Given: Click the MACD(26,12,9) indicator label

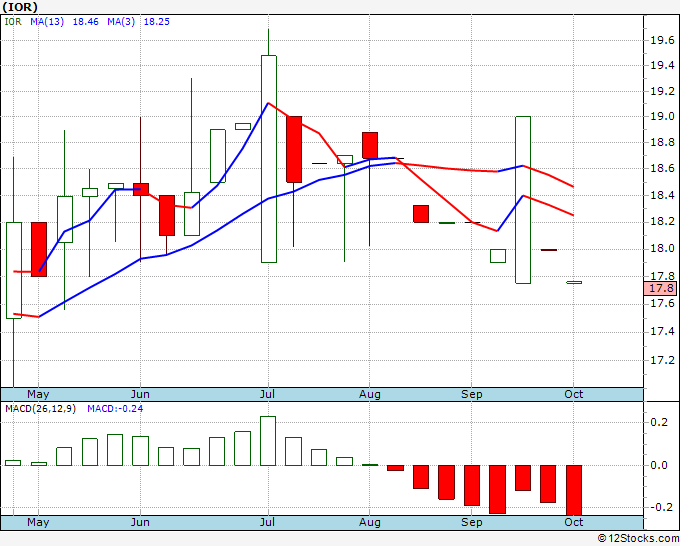Looking at the screenshot, I should [x=40, y=409].
